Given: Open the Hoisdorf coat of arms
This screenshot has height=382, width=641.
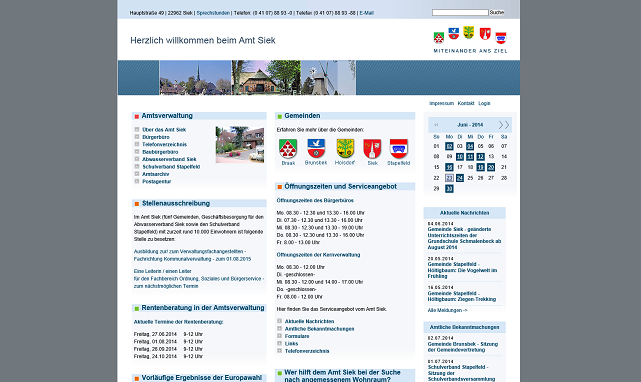Looking at the screenshot, I should tap(345, 149).
